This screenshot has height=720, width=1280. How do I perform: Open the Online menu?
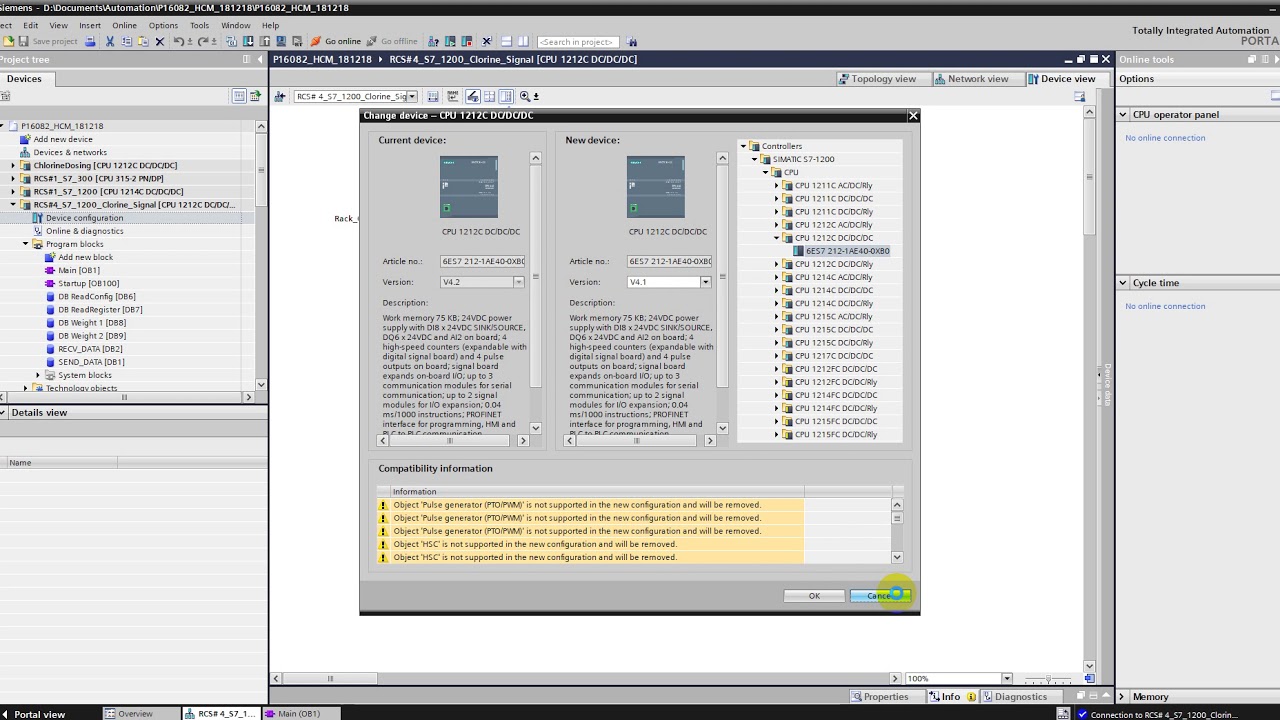point(125,25)
